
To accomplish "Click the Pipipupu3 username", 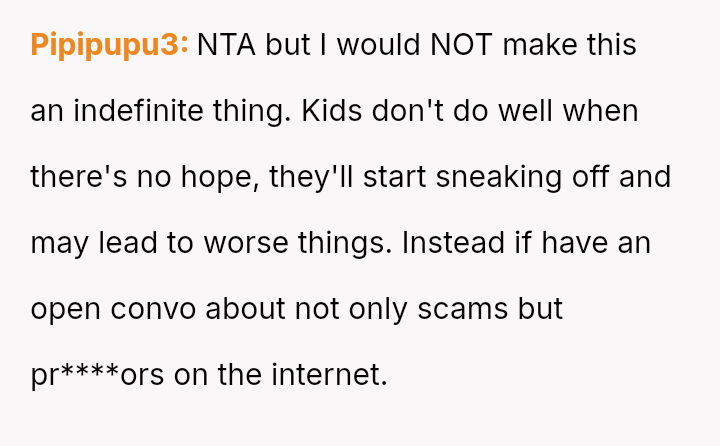I will [x=109, y=45].
